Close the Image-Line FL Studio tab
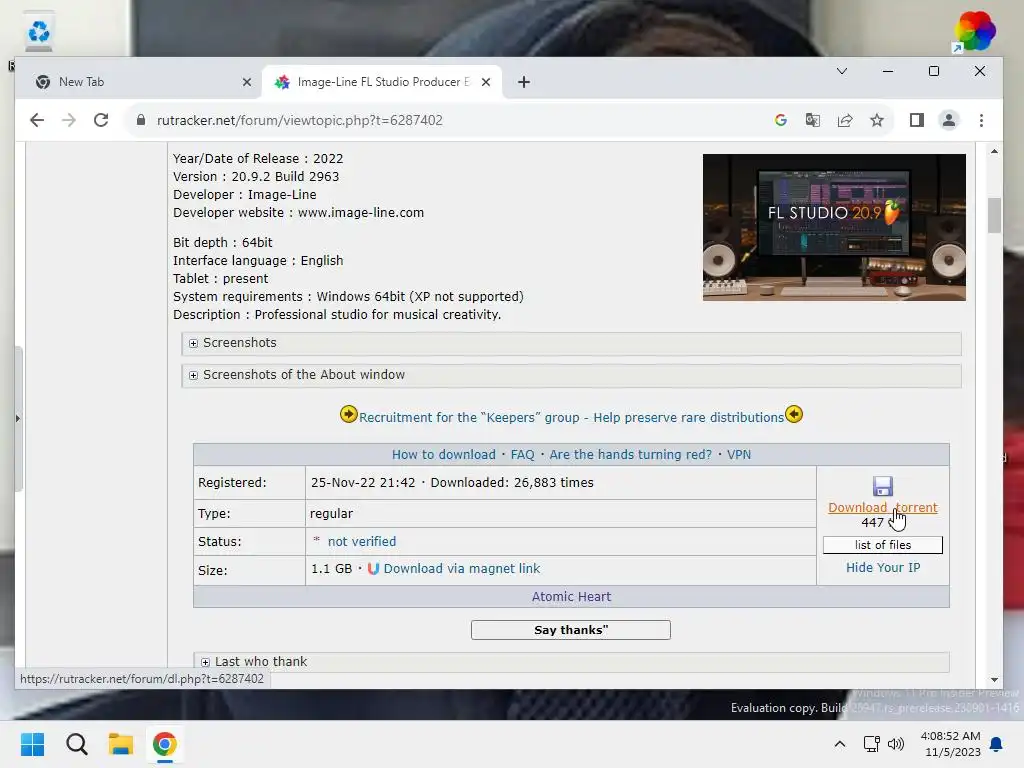1024x768 pixels. [486, 82]
